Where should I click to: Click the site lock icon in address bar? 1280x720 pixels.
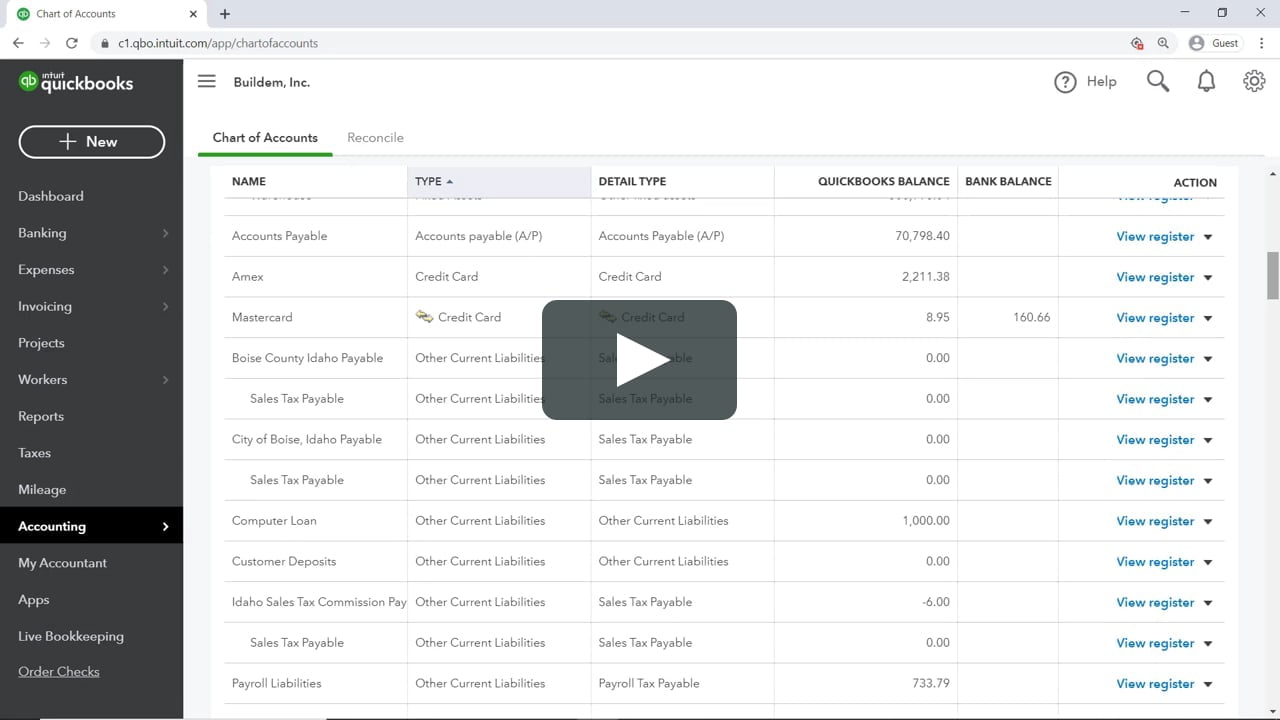click(x=104, y=43)
